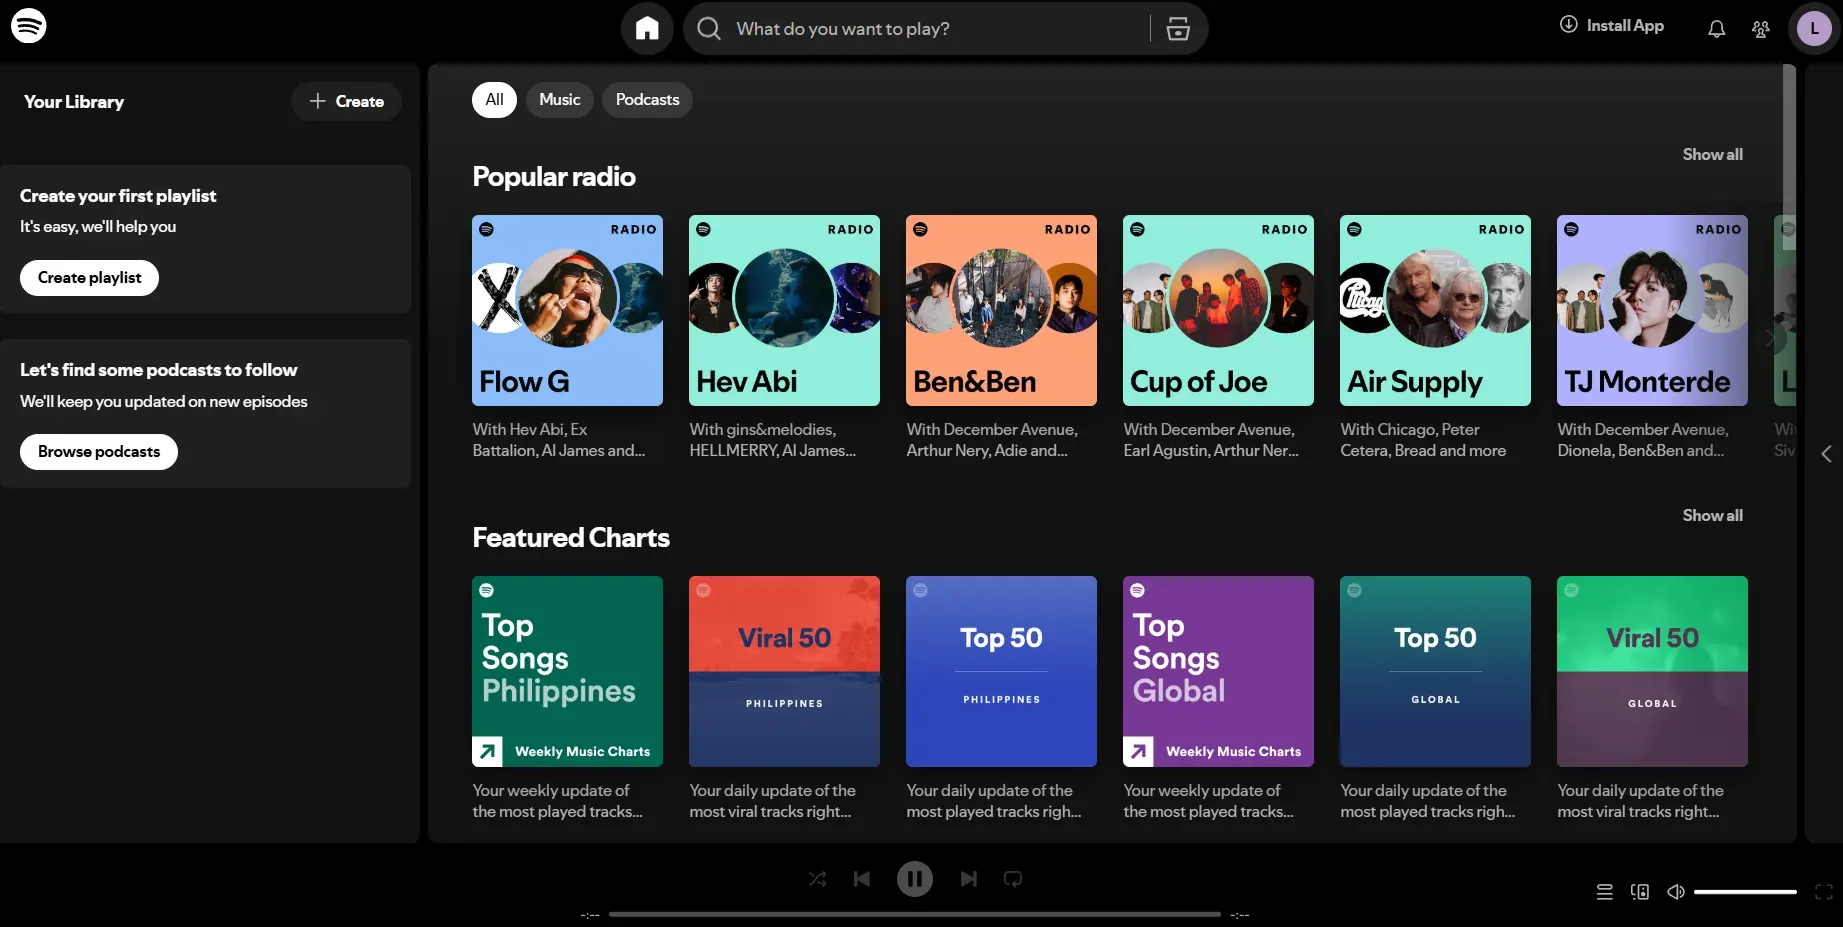This screenshot has height=927, width=1843.
Task: Open the Queue icon
Action: pos(1605,892)
